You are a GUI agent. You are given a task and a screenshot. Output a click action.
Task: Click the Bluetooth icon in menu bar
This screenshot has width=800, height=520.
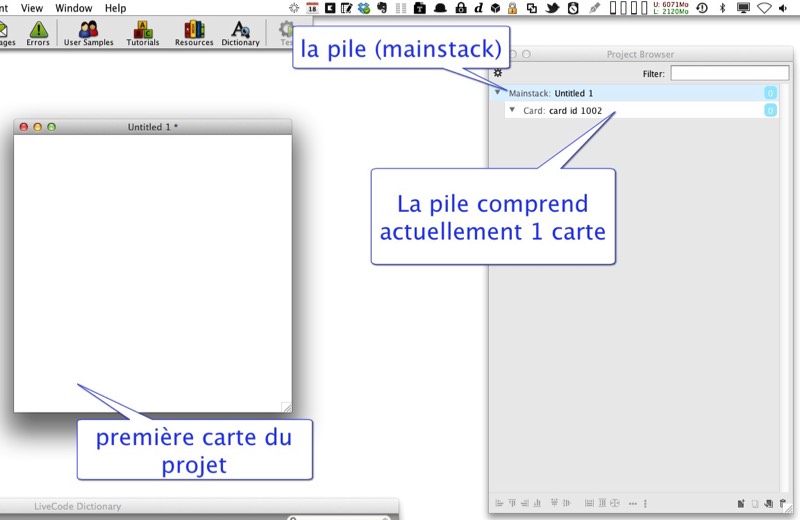click(x=722, y=8)
